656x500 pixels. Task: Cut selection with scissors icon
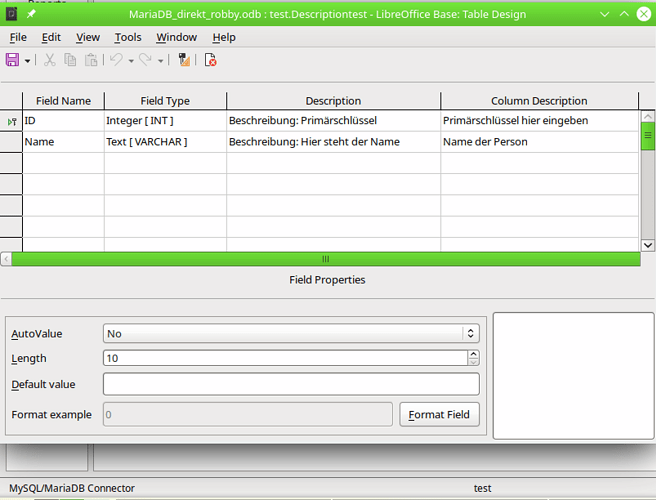[50, 60]
